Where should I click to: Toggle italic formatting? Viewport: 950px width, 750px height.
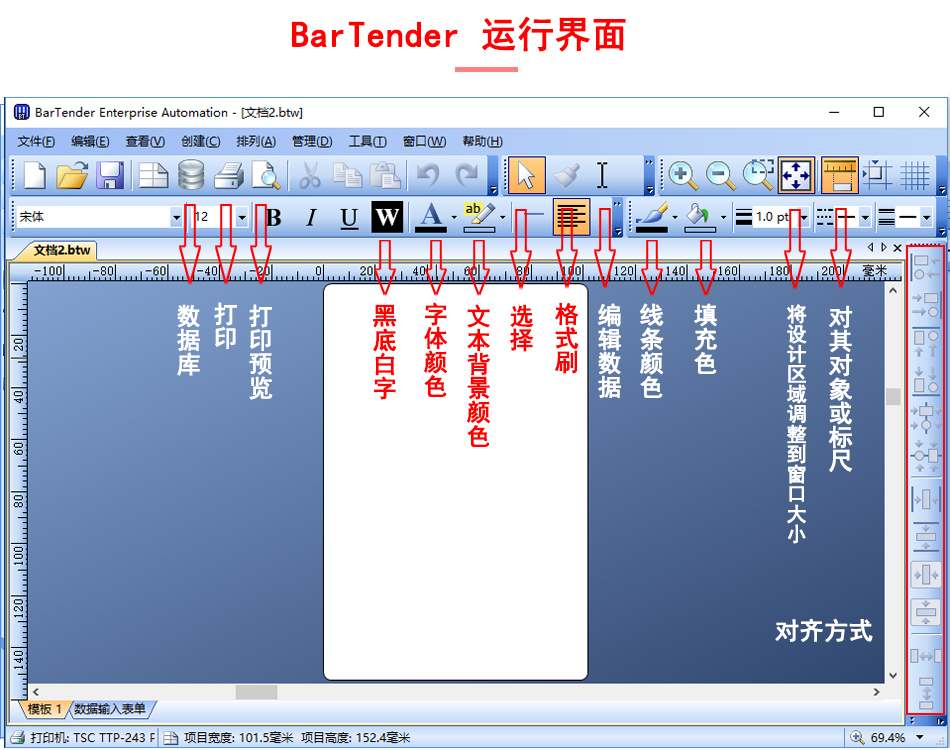pos(311,217)
